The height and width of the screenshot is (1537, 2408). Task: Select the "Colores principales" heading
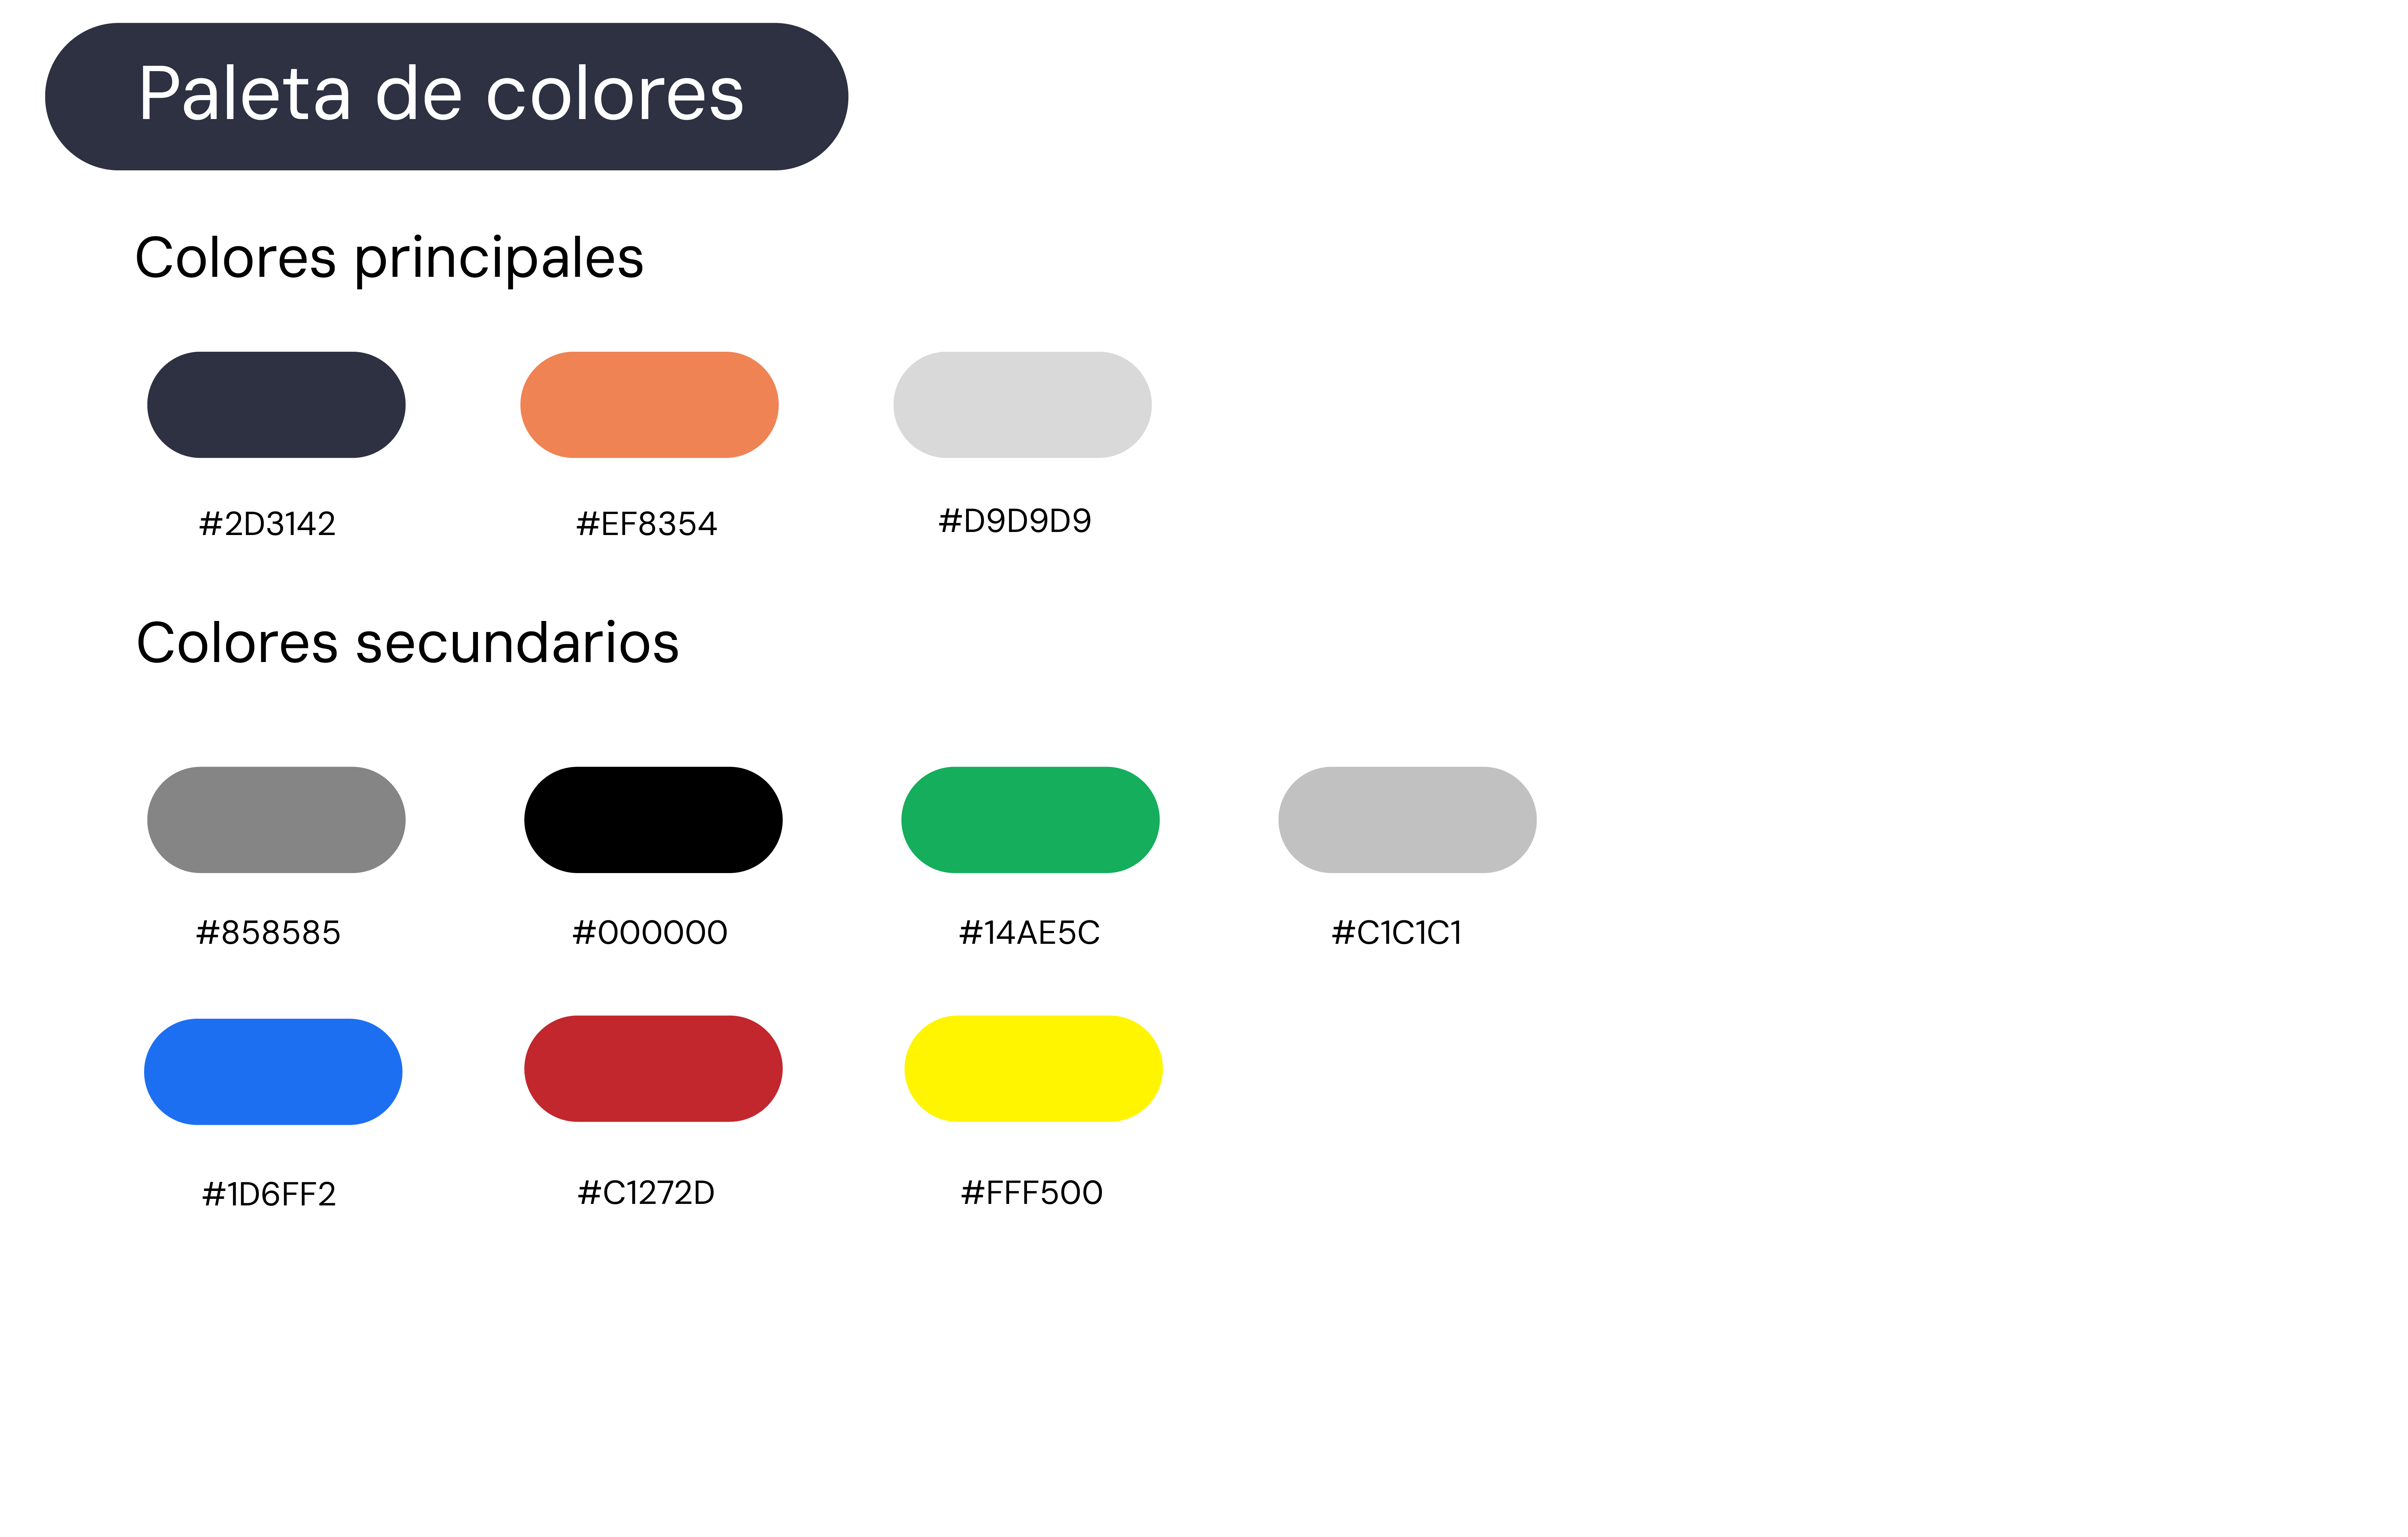tap(389, 258)
